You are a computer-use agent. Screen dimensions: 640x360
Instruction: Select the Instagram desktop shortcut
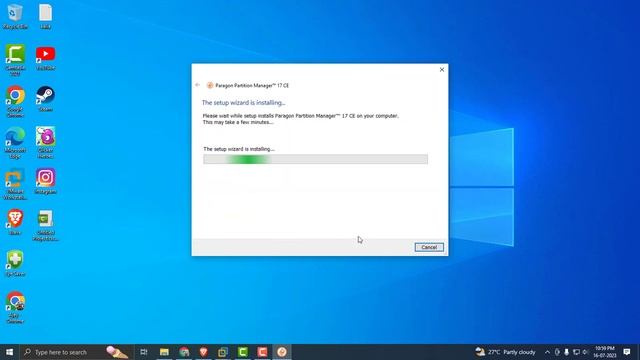point(45,181)
